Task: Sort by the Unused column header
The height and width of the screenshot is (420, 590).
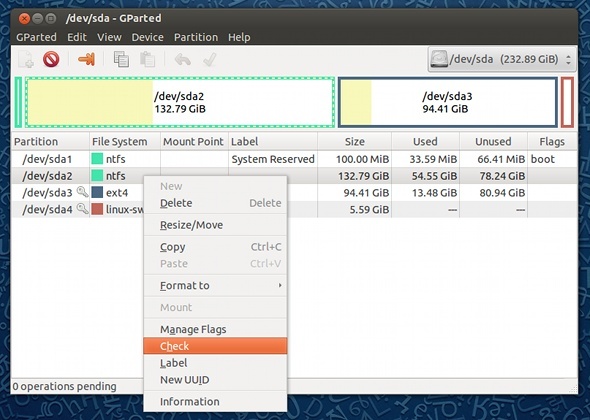Action: (x=493, y=142)
